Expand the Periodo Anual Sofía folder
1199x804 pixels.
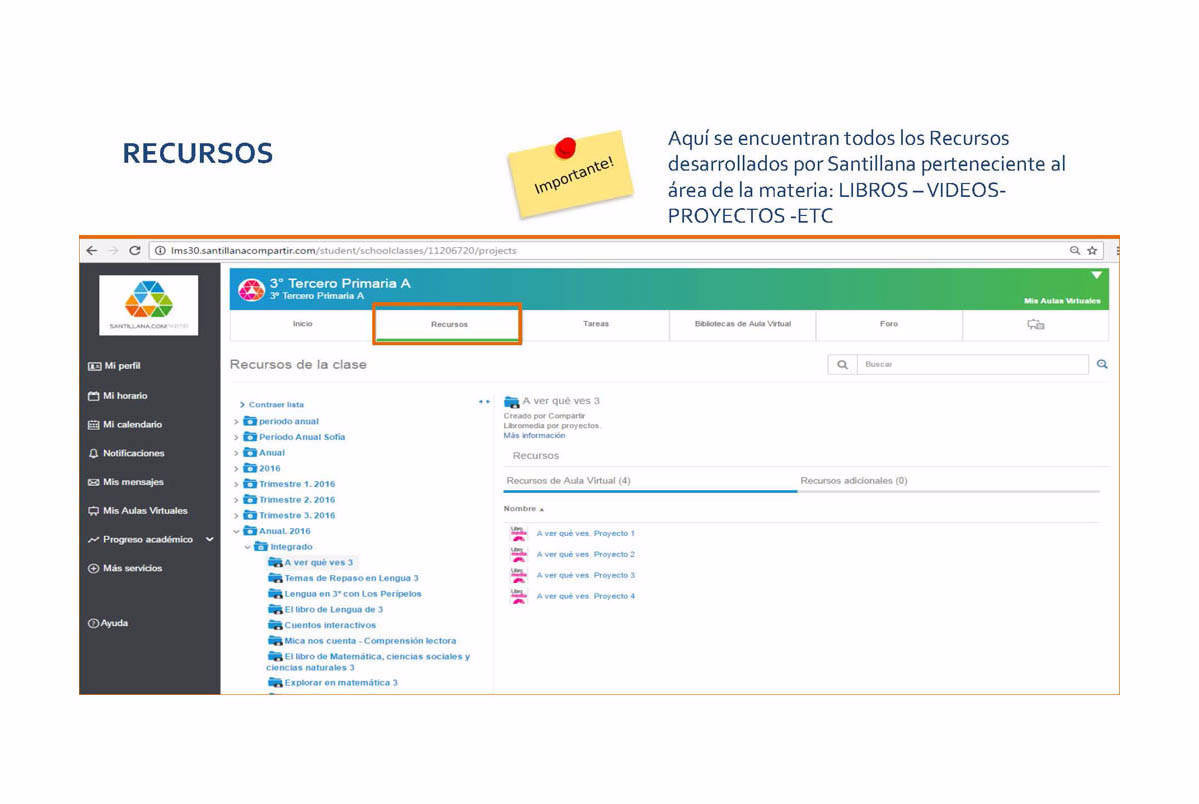click(x=236, y=437)
